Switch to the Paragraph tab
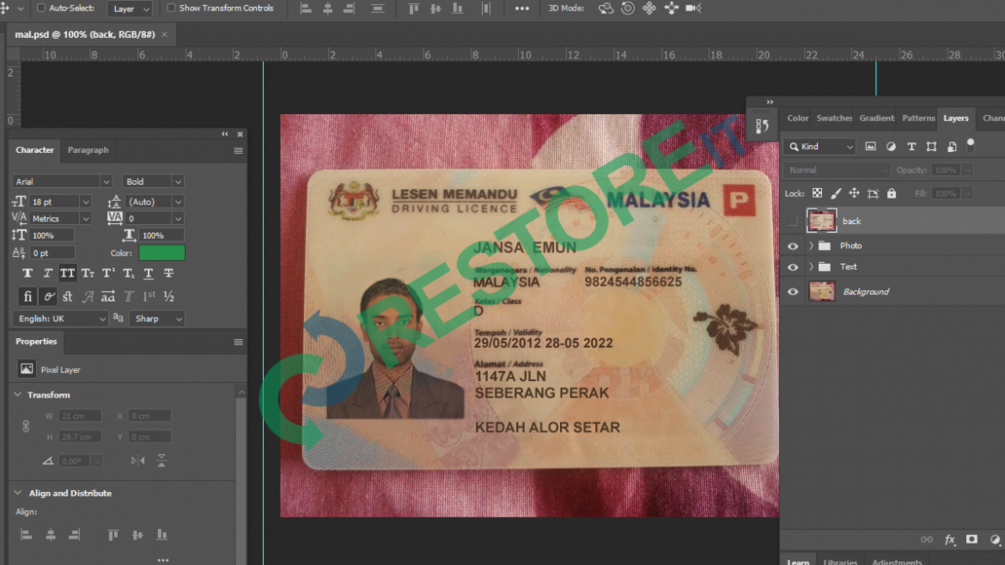 point(88,150)
